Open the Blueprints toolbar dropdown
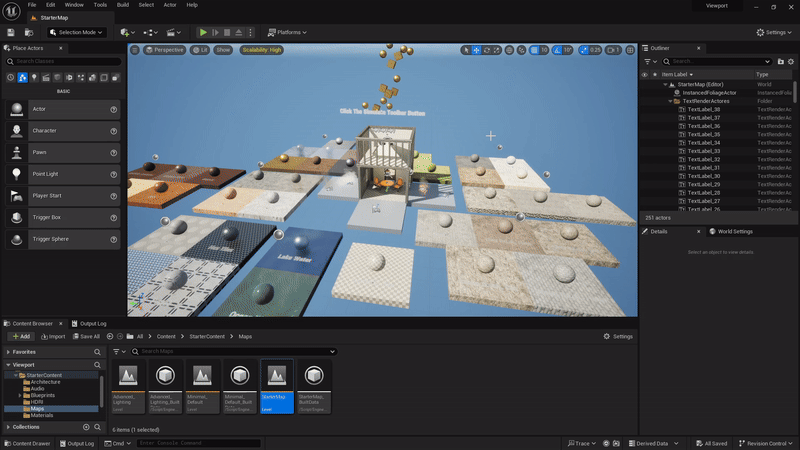Image resolution: width=800 pixels, height=450 pixels. click(x=151, y=32)
